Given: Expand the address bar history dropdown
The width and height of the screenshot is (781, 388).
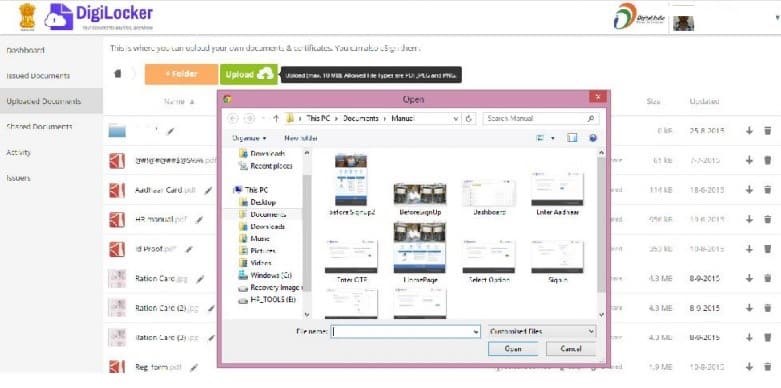Looking at the screenshot, I should [x=456, y=119].
